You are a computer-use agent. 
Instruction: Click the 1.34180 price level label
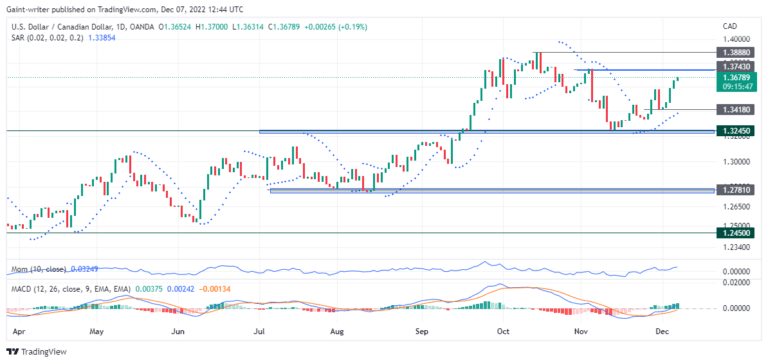click(735, 109)
